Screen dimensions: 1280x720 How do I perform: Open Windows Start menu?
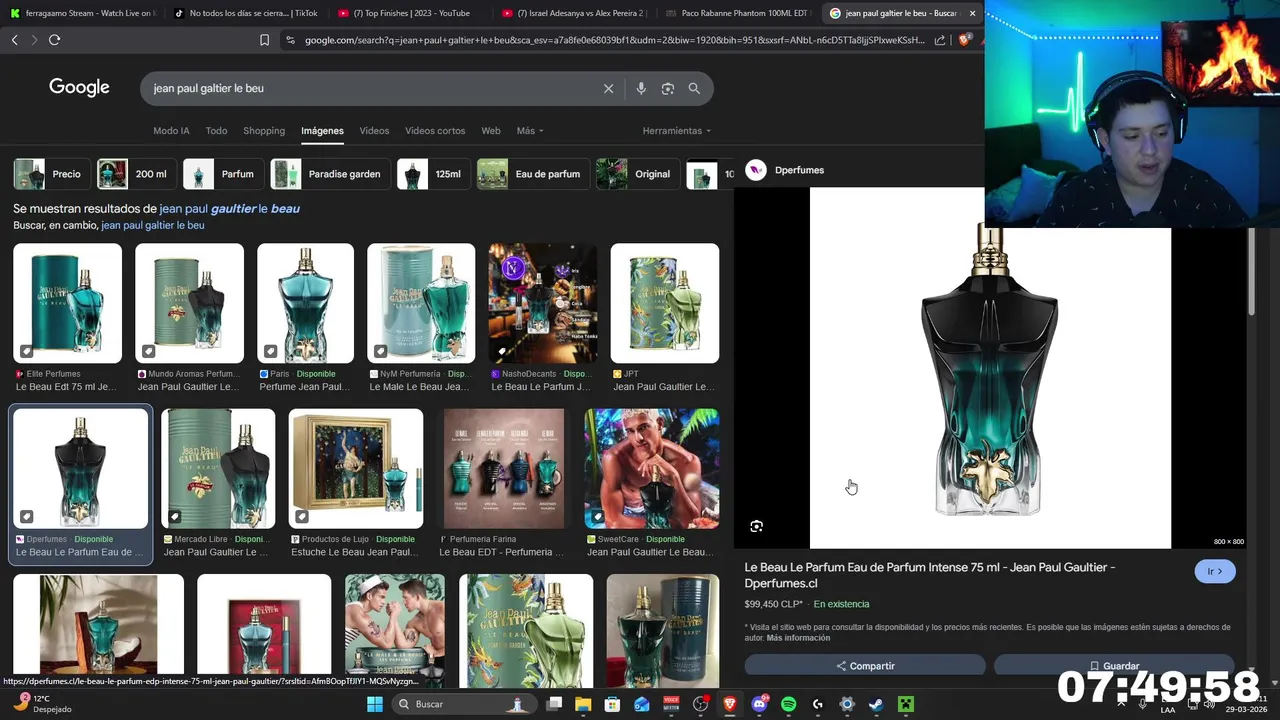point(374,704)
